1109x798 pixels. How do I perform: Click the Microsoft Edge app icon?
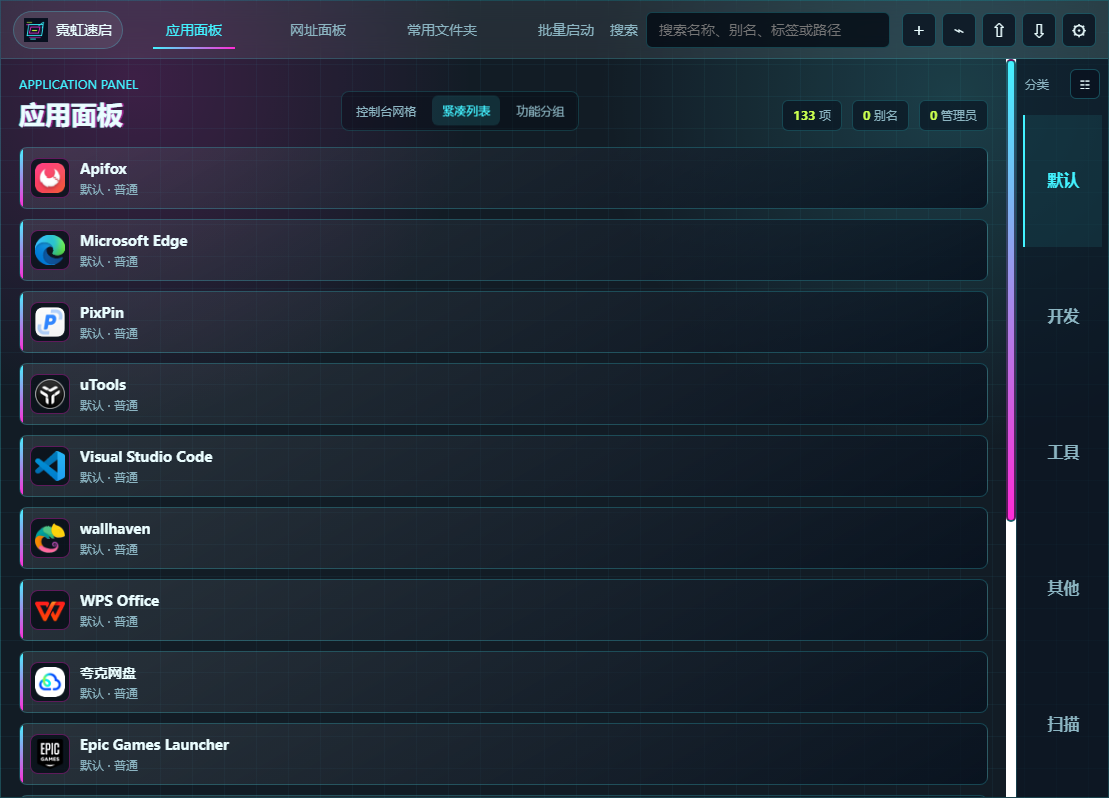[x=50, y=250]
